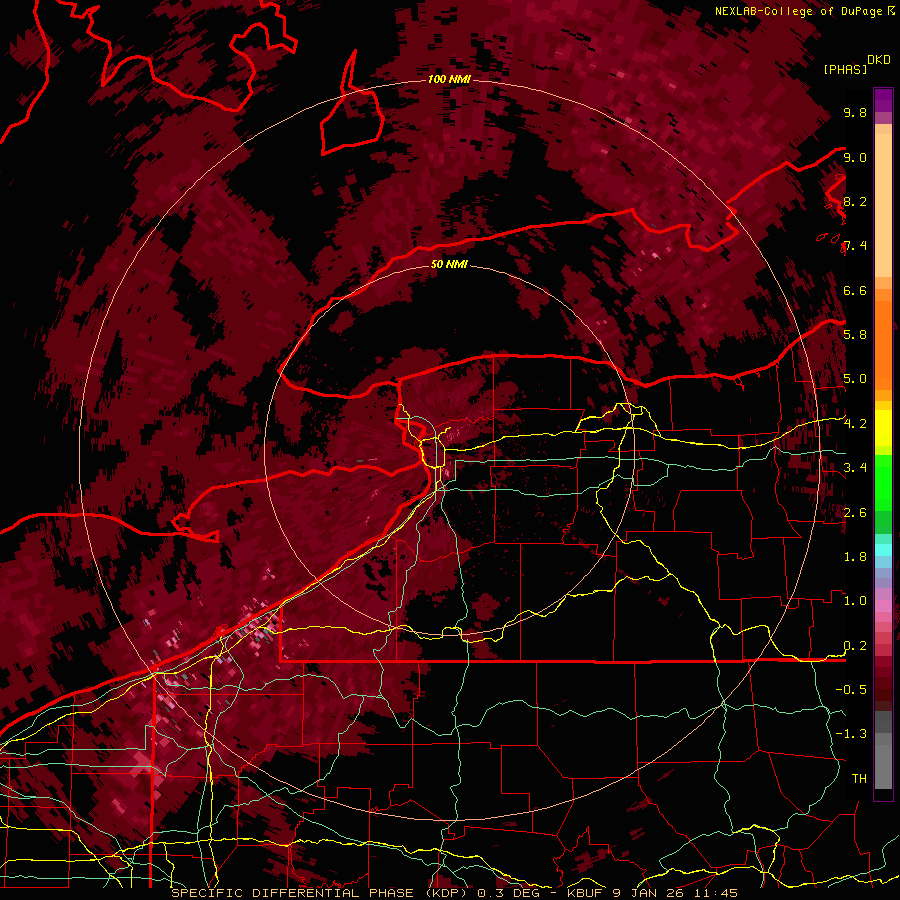Select the 0.2 legend value
Viewport: 900px width, 900px height.
click(x=855, y=646)
